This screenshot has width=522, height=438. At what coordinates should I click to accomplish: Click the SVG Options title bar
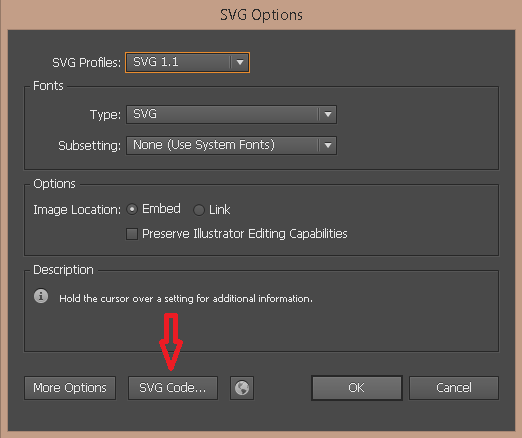pos(261,15)
